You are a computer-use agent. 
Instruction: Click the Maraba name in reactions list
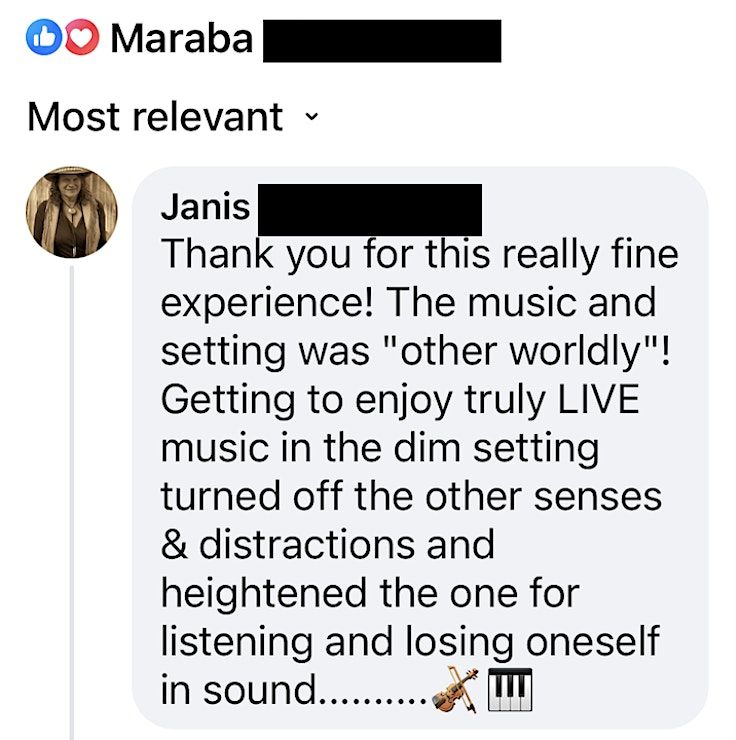[182, 39]
